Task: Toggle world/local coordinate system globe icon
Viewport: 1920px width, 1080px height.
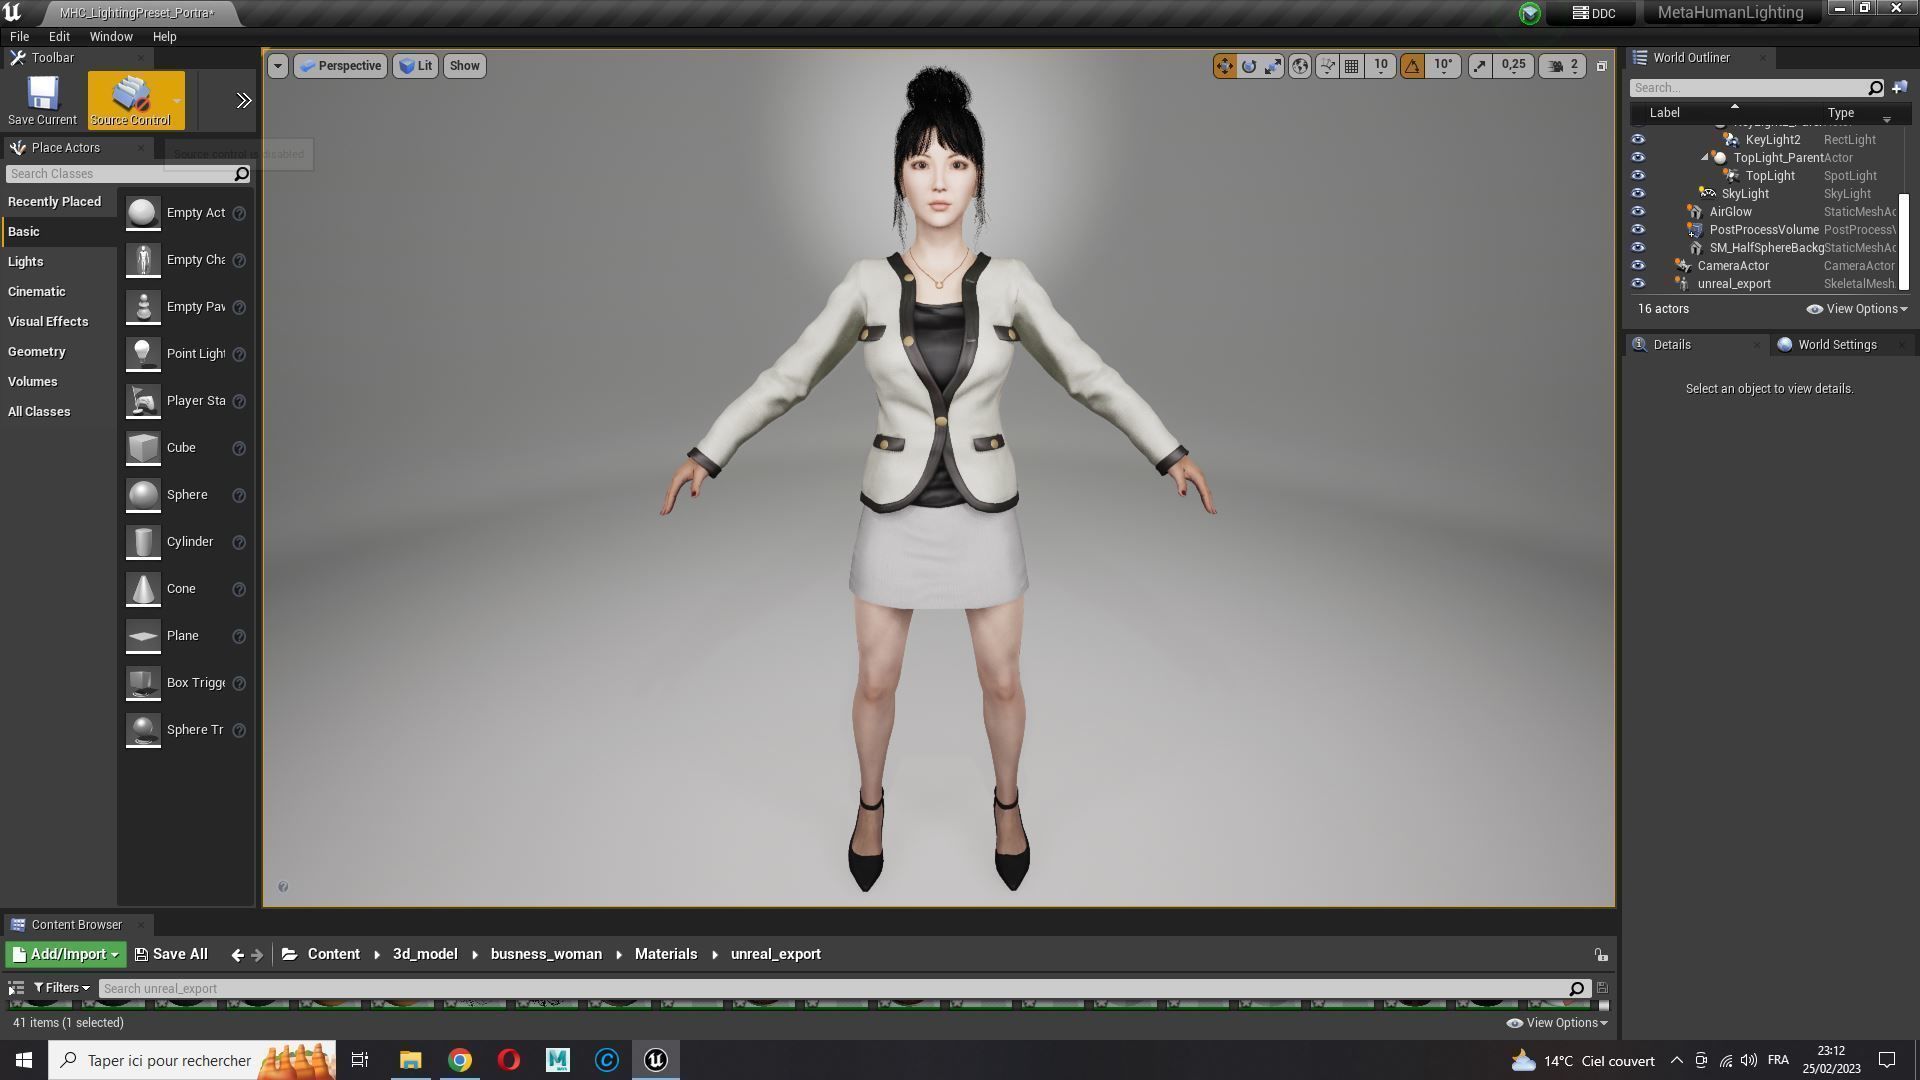Action: pos(1299,66)
